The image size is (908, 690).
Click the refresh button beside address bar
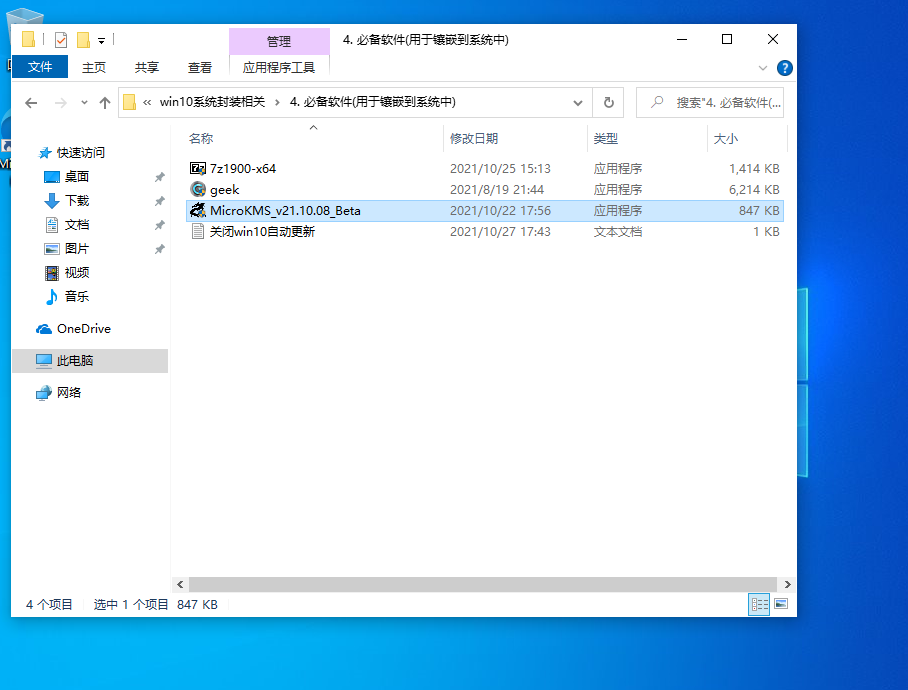pos(608,102)
